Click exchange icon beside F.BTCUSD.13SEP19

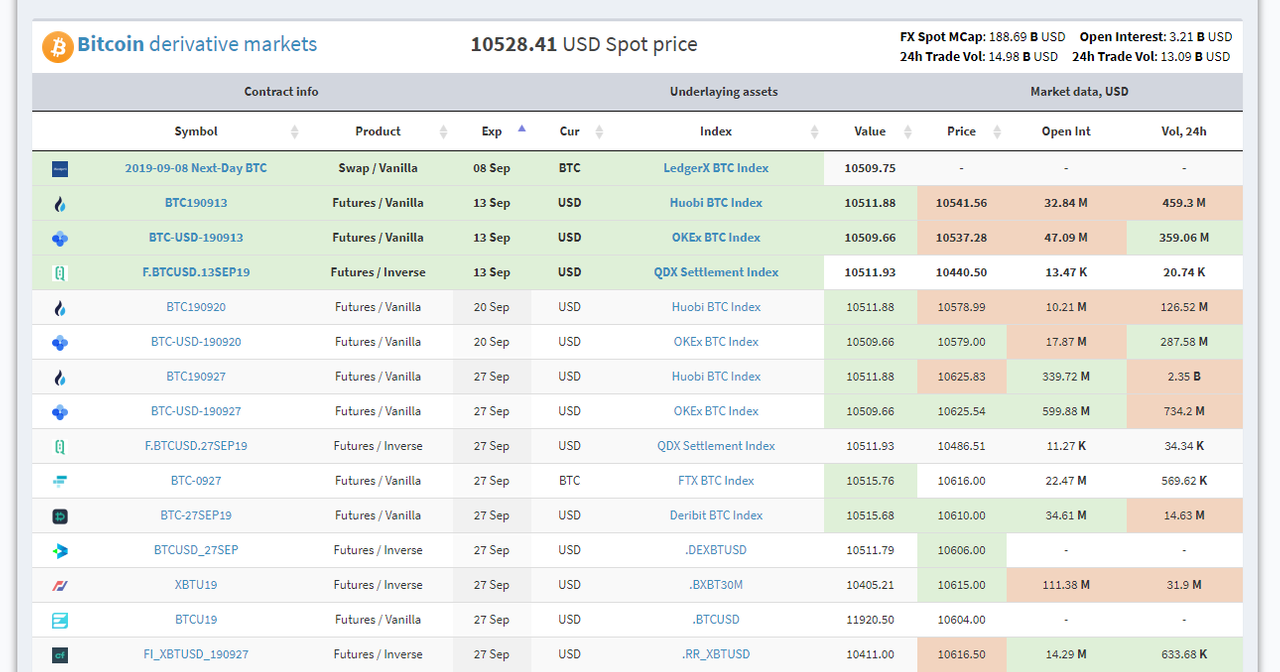60,273
